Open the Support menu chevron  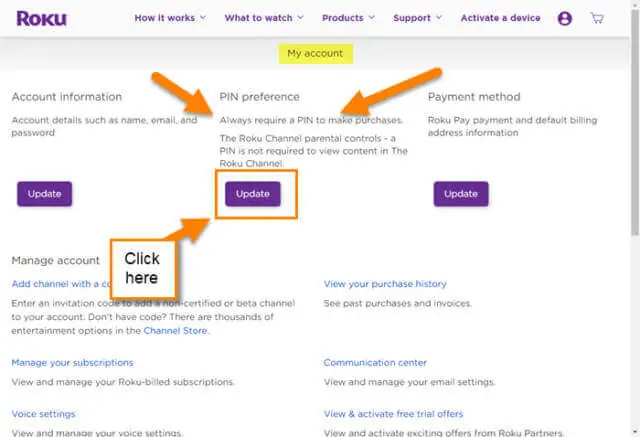pos(439,18)
